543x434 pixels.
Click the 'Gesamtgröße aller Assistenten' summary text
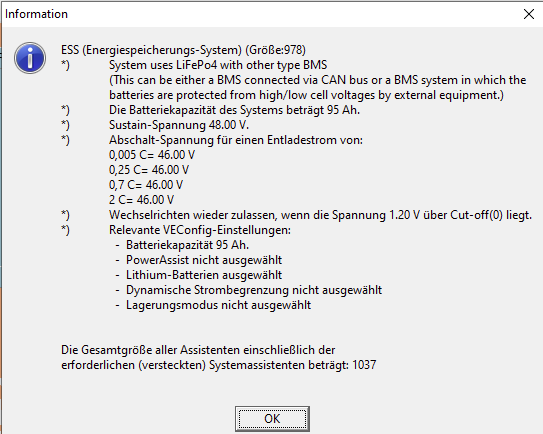(219, 357)
